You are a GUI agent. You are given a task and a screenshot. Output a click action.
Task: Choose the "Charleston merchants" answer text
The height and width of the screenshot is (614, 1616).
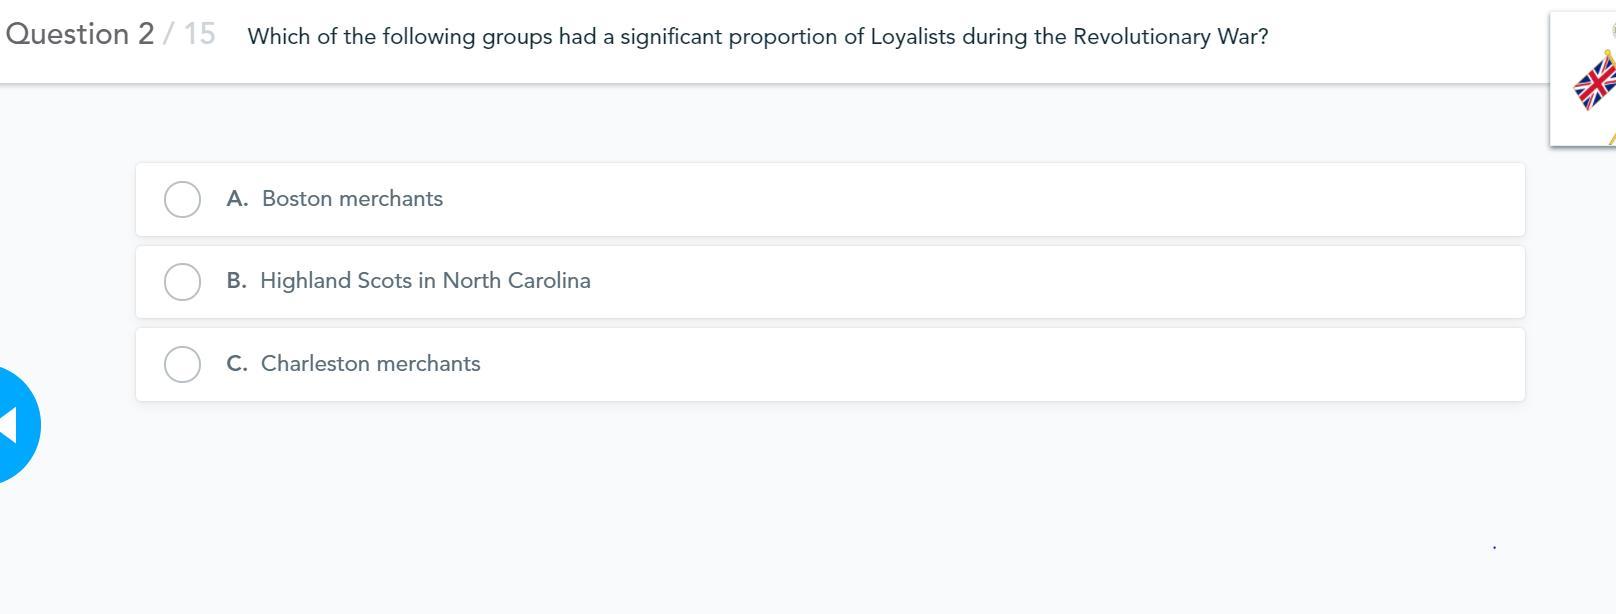pos(370,364)
